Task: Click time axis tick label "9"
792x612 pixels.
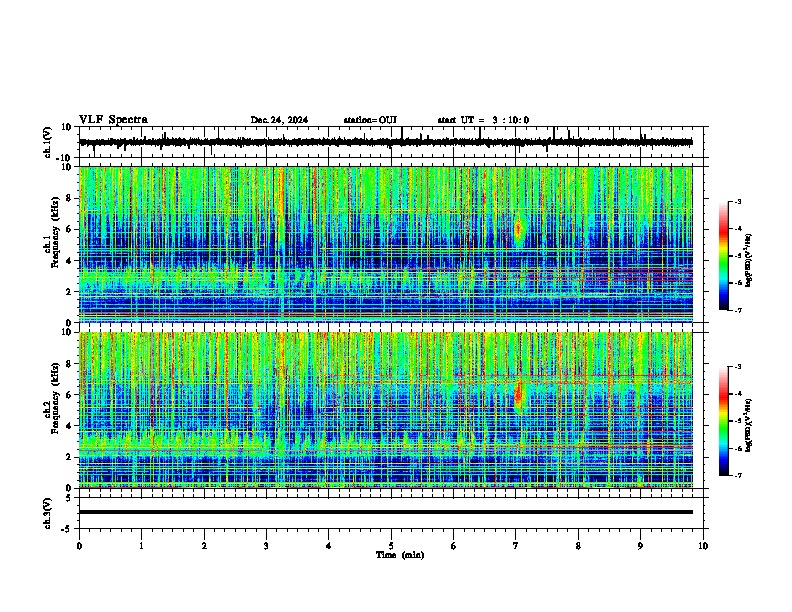Action: click(x=640, y=546)
